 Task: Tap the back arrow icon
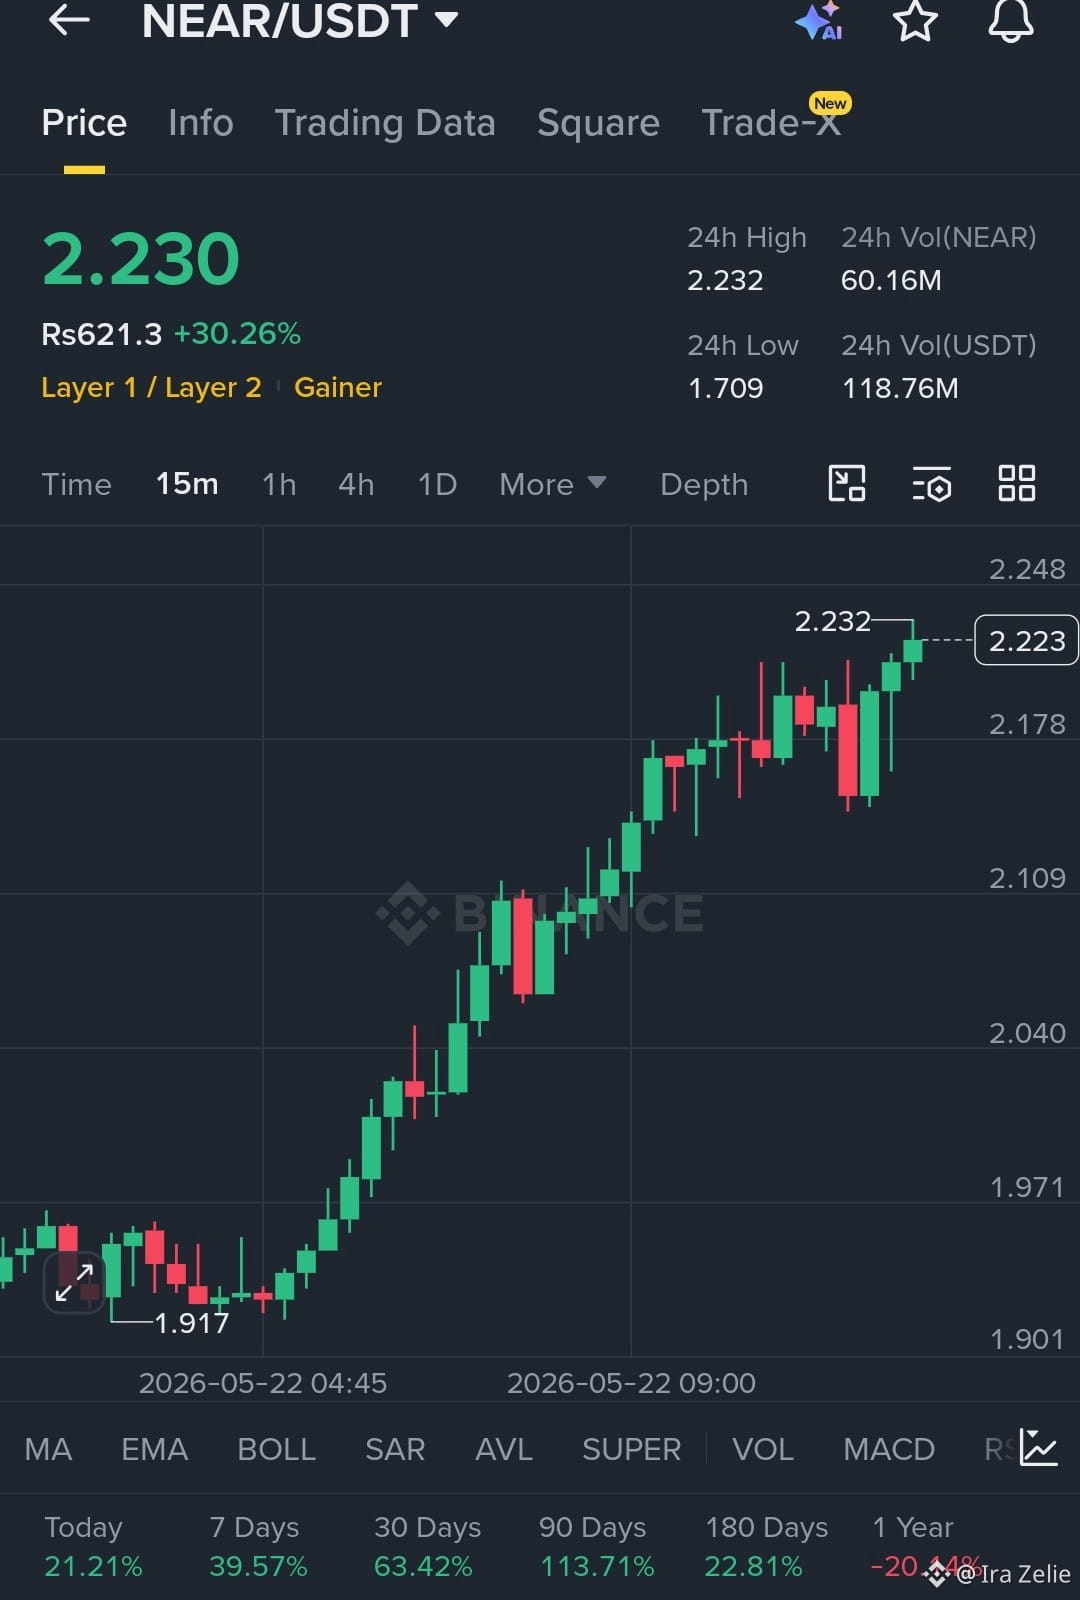click(x=69, y=18)
